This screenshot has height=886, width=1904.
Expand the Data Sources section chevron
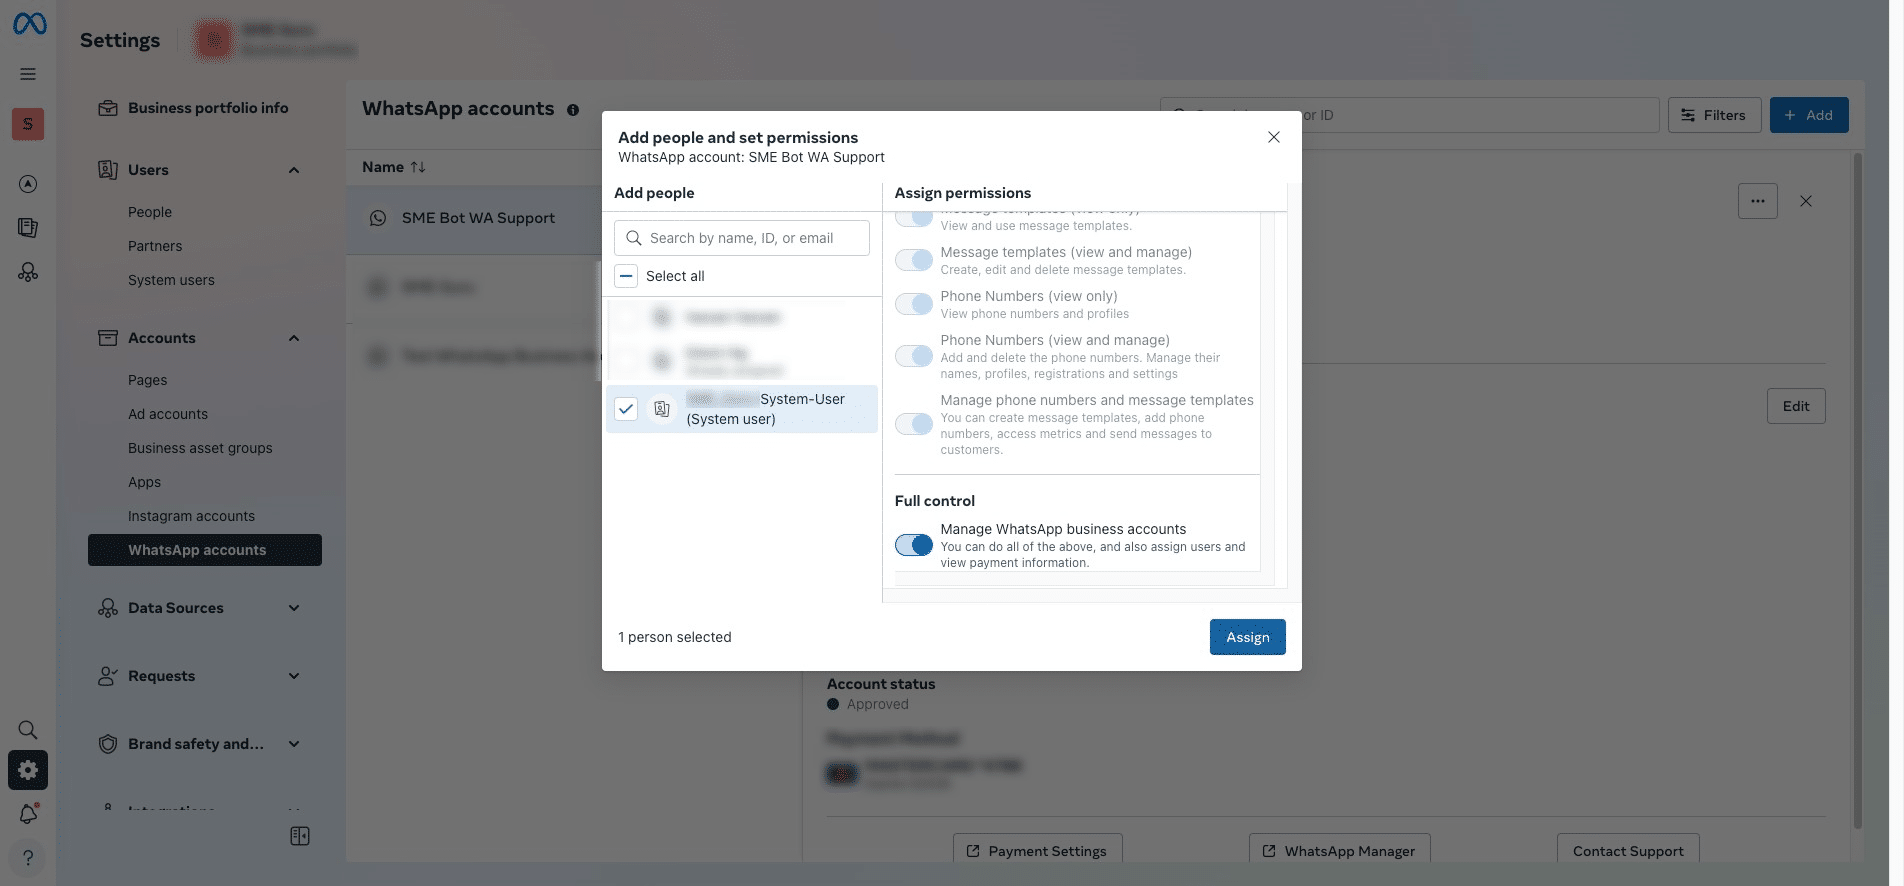294,608
